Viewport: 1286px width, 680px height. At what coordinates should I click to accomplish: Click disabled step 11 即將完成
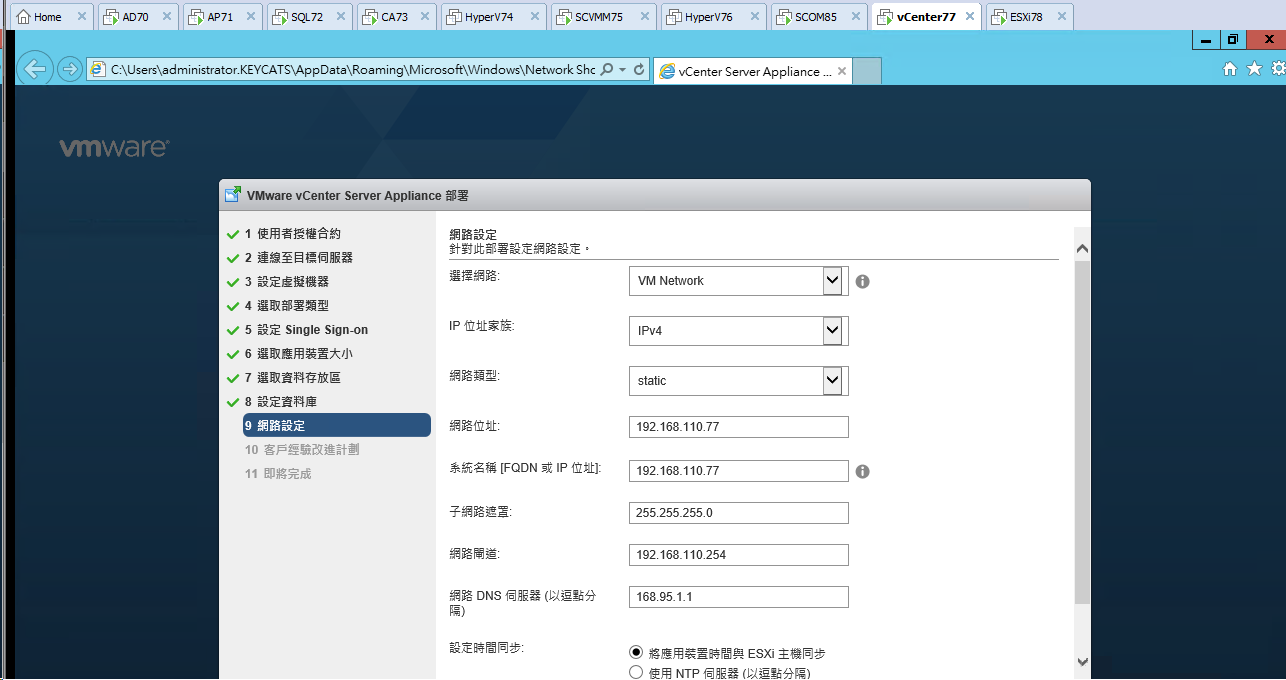(278, 474)
